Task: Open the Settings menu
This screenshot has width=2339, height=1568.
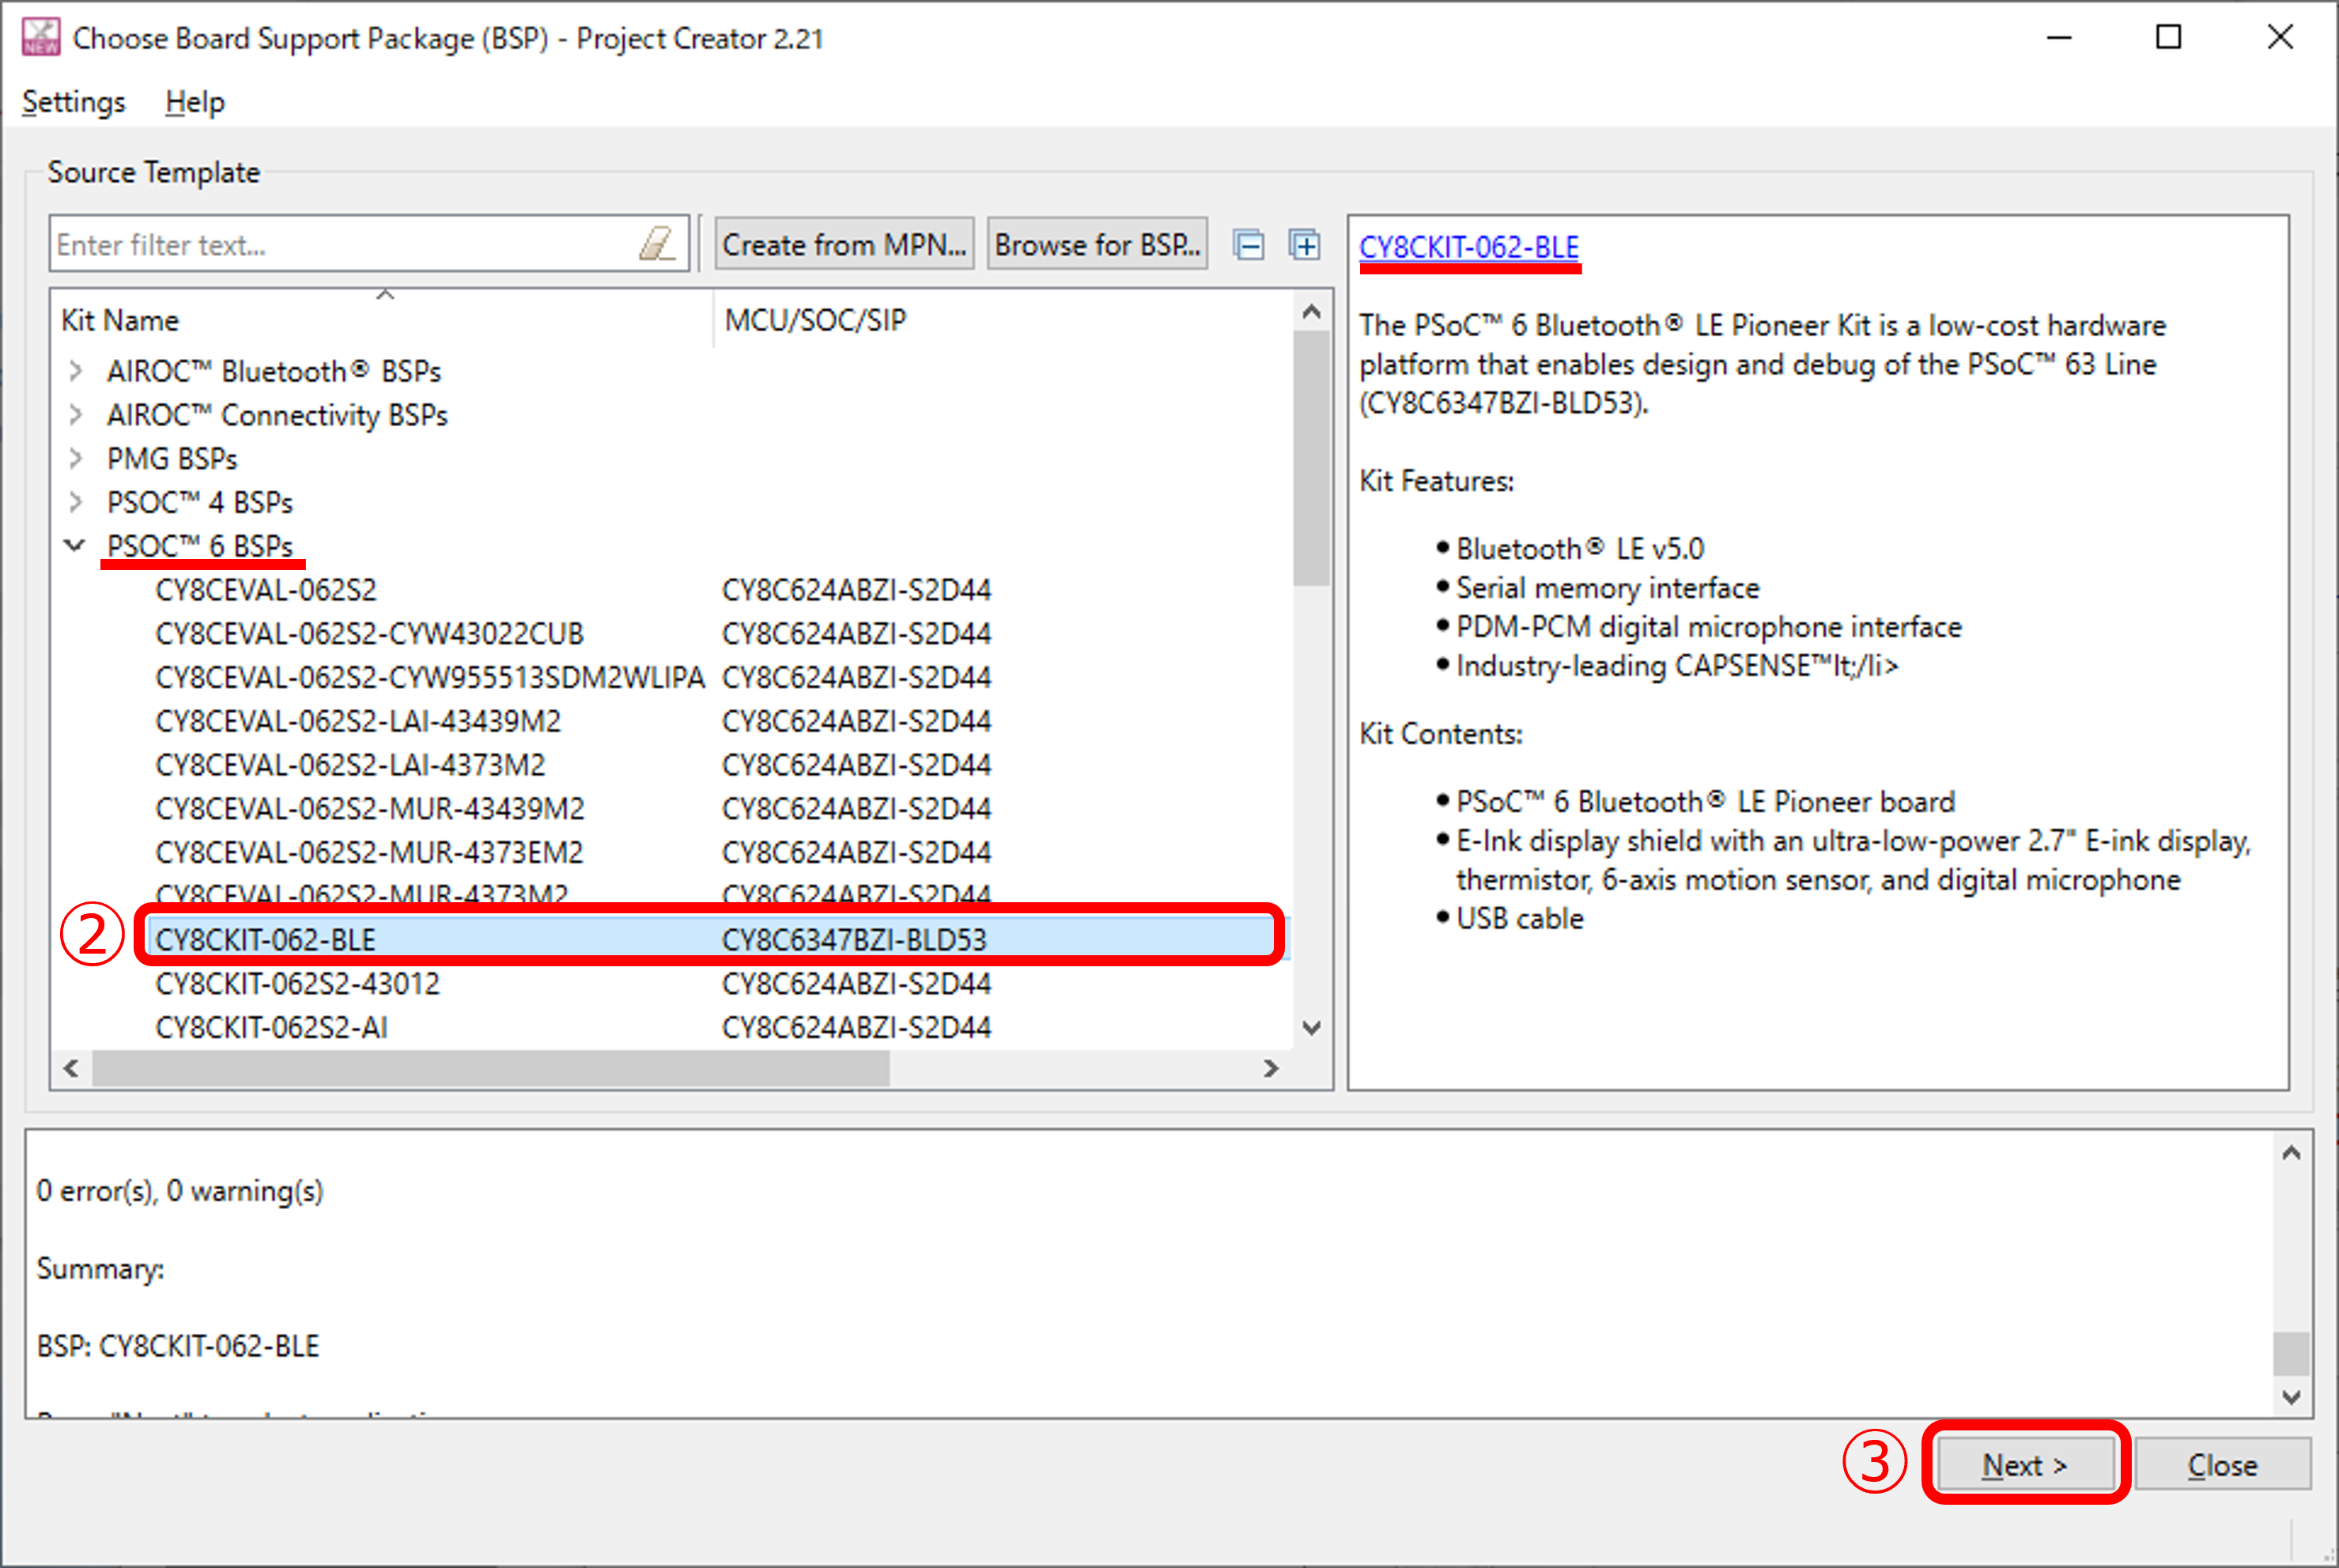Action: (74, 102)
